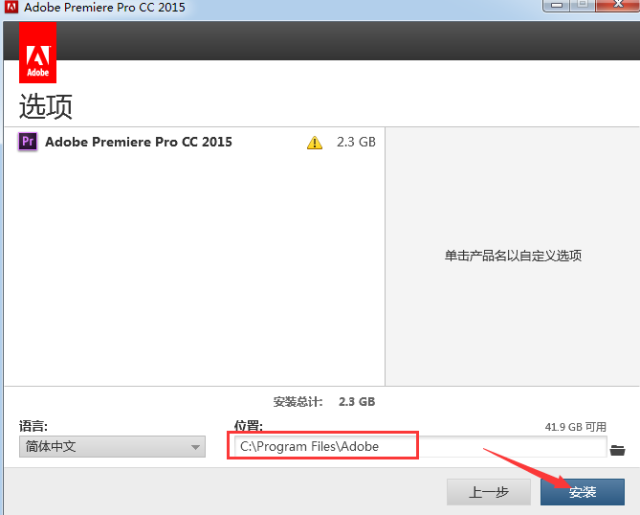This screenshot has width=640, height=515.
Task: Click the yellow warning triangle icon
Action: [315, 143]
